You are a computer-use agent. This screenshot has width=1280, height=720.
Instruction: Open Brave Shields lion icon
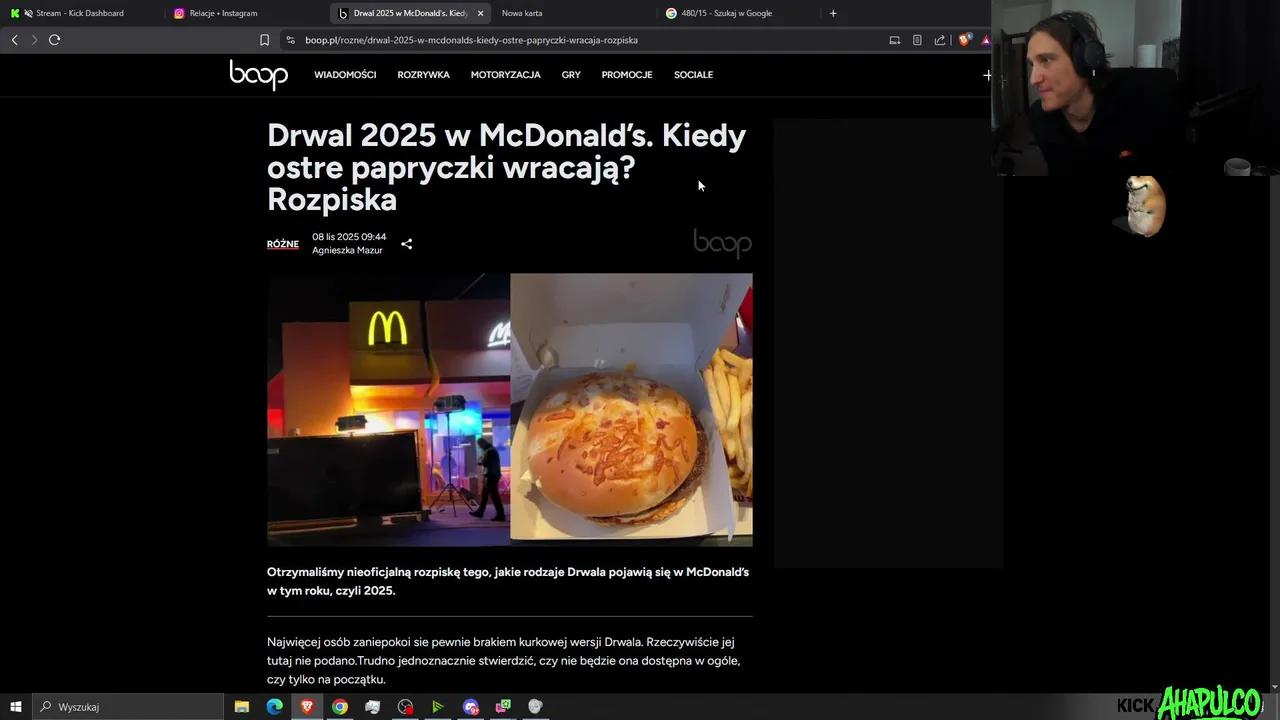click(964, 40)
